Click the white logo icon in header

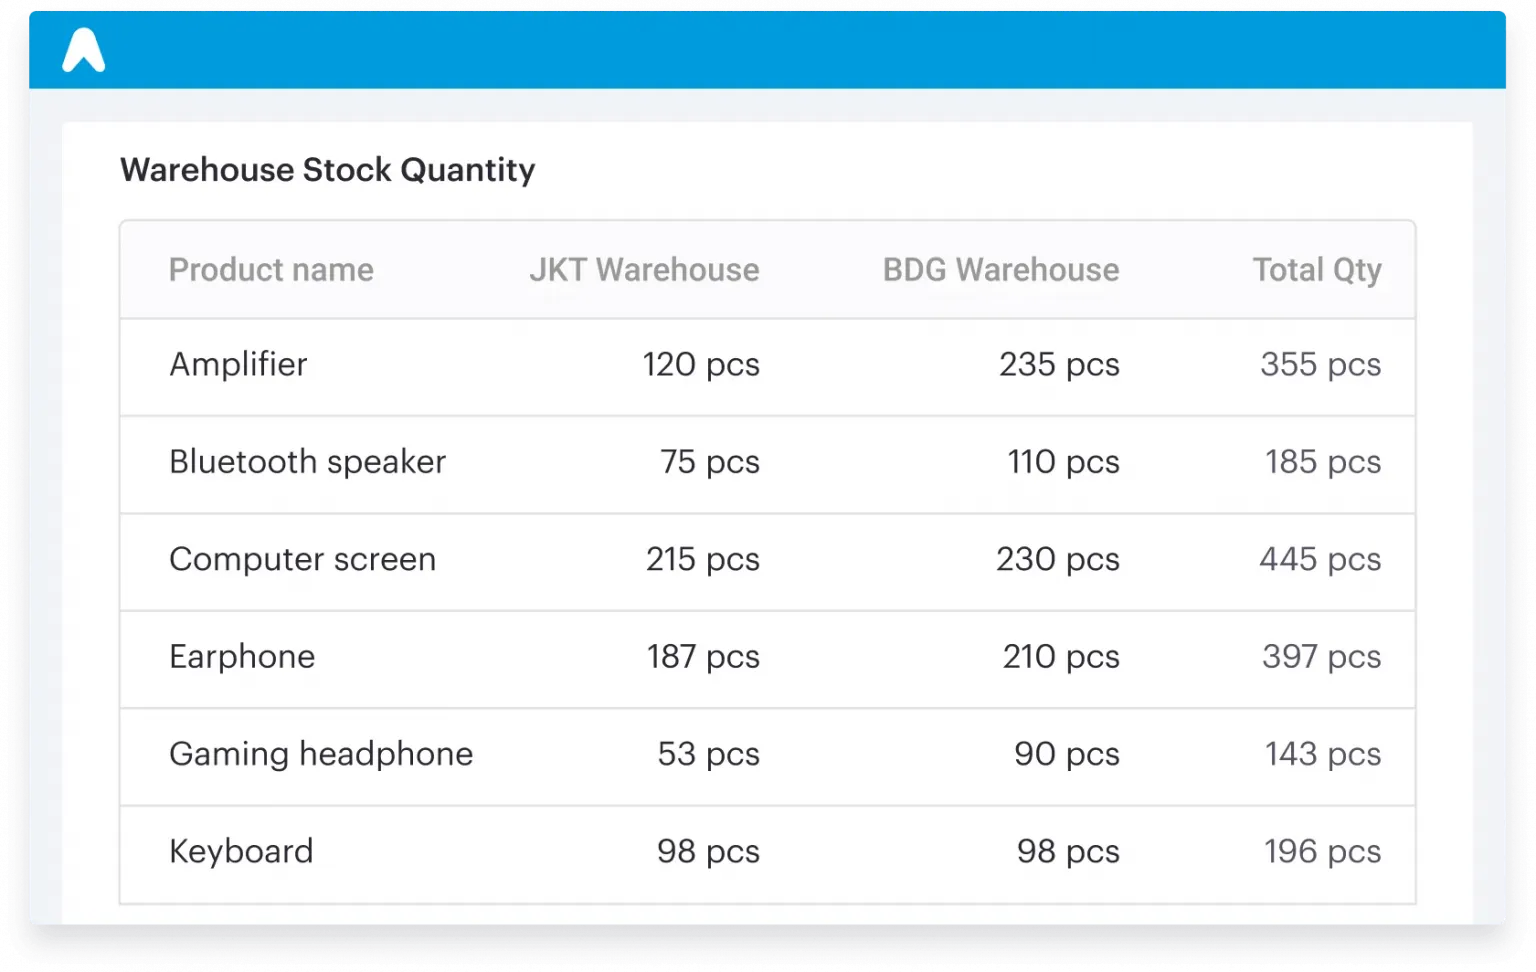point(83,50)
